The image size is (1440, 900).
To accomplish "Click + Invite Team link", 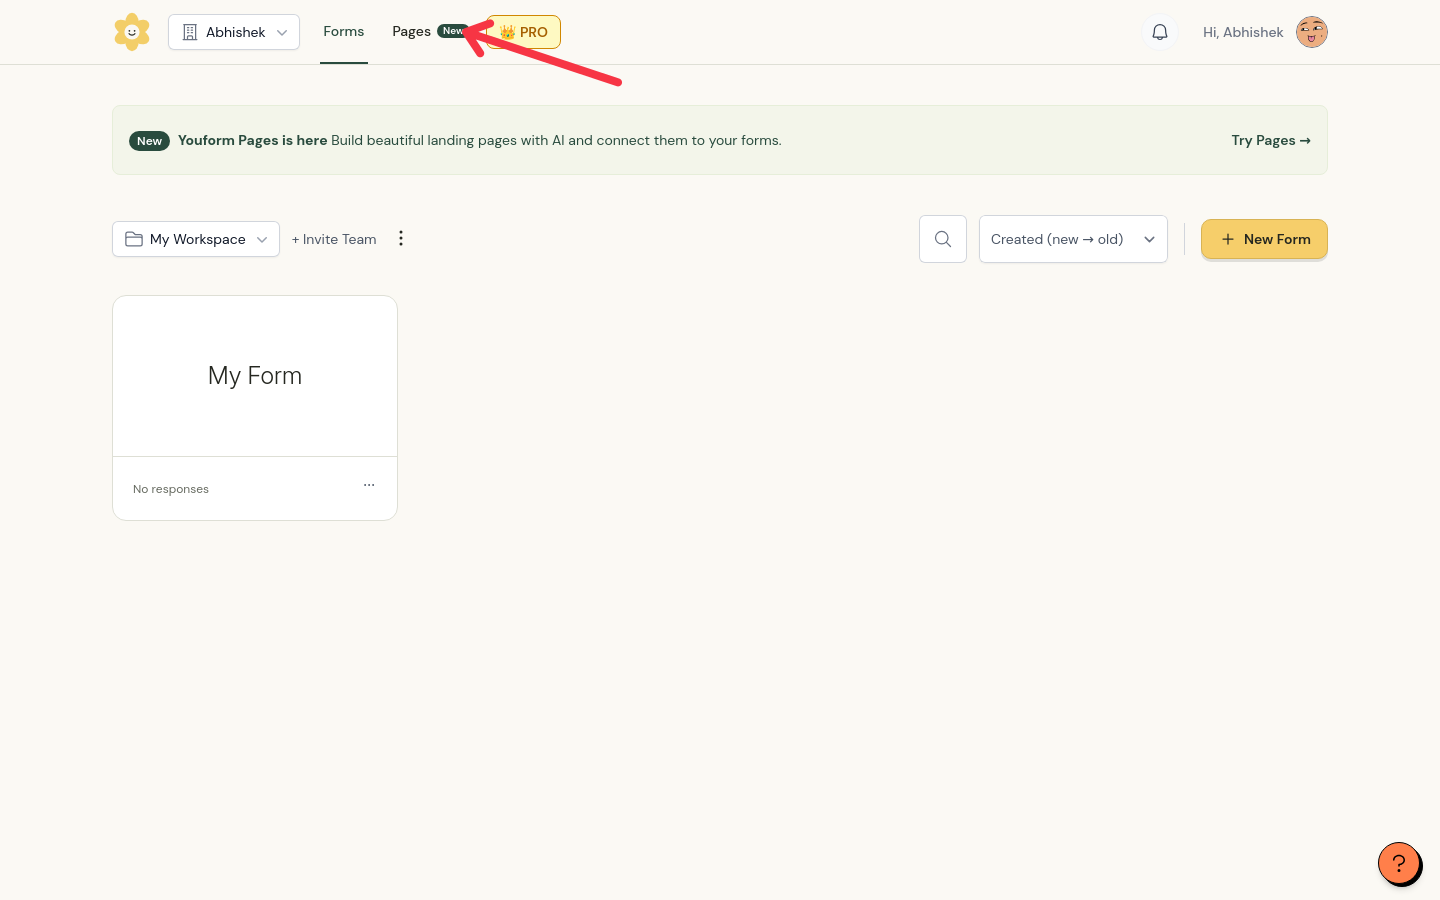I will tap(334, 239).
